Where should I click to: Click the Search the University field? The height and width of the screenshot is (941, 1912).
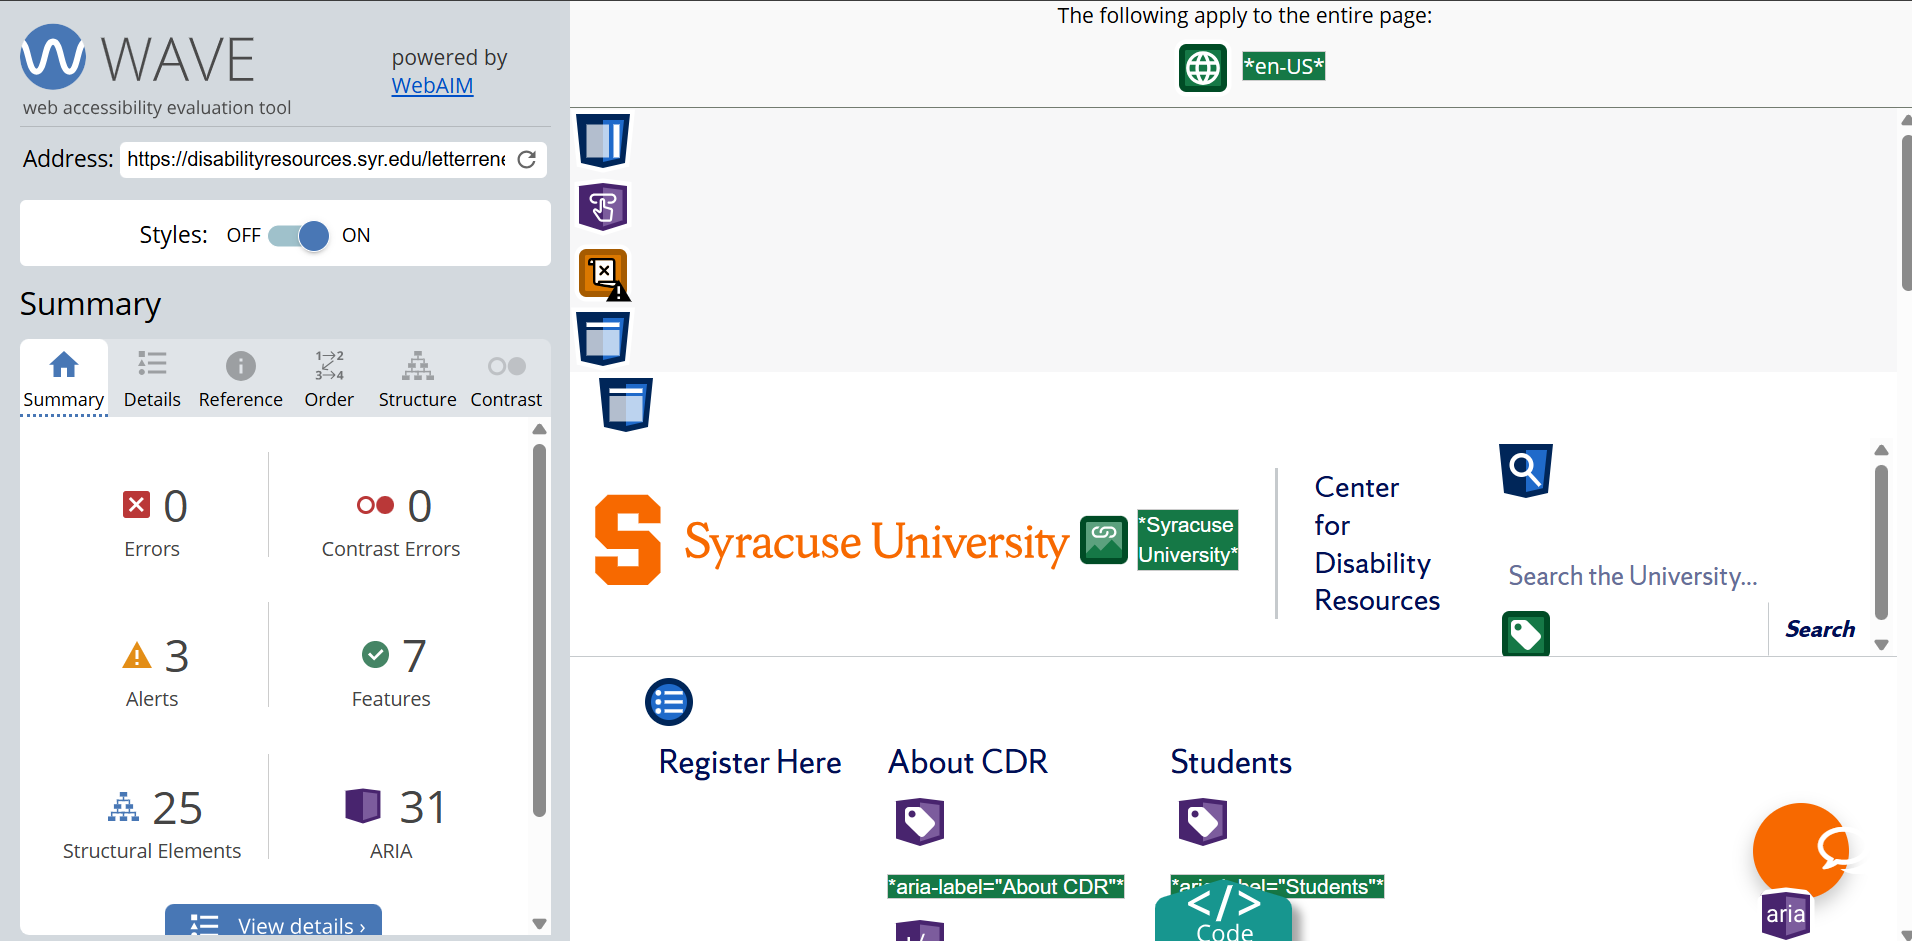1632,576
